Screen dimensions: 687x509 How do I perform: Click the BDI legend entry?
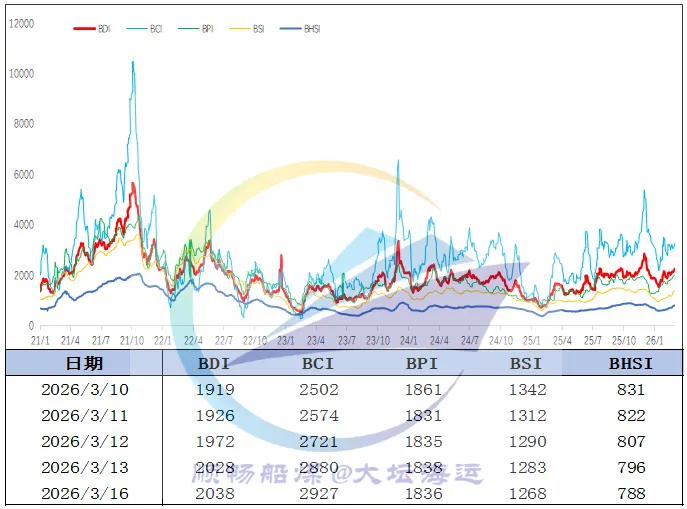point(92,29)
